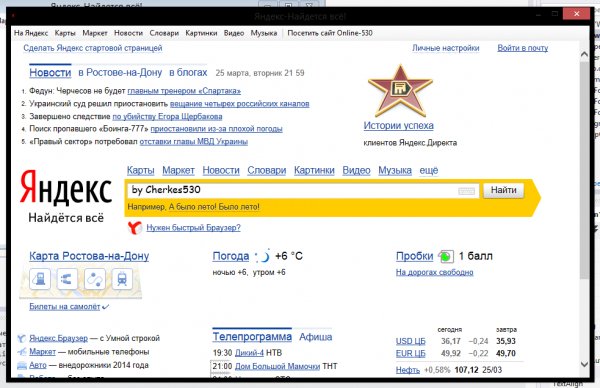Image resolution: width=600 pixels, height=388 pixels.
Task: Open news по убийству Егора Щербакова
Action: [167, 116]
